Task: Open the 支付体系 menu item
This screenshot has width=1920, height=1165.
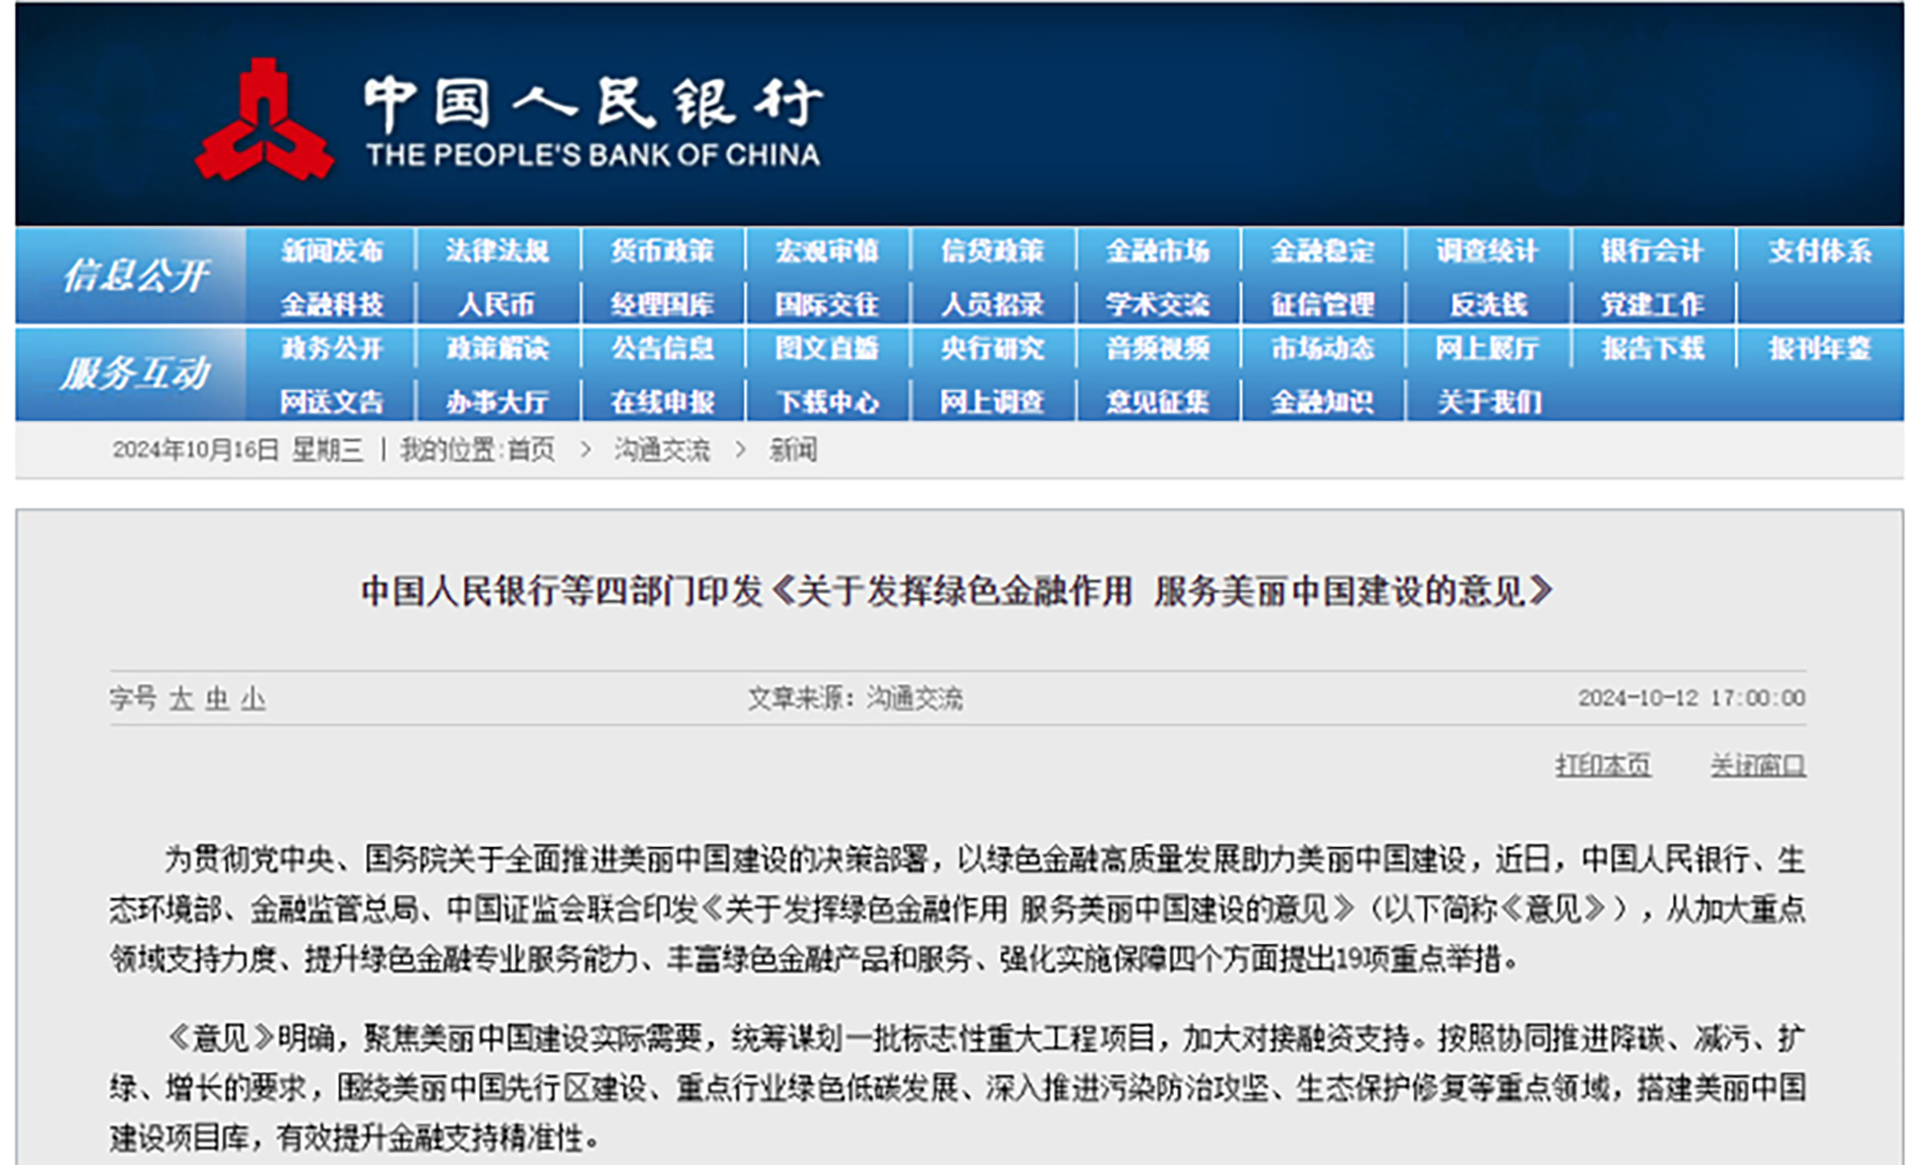Action: pyautogui.click(x=1819, y=251)
